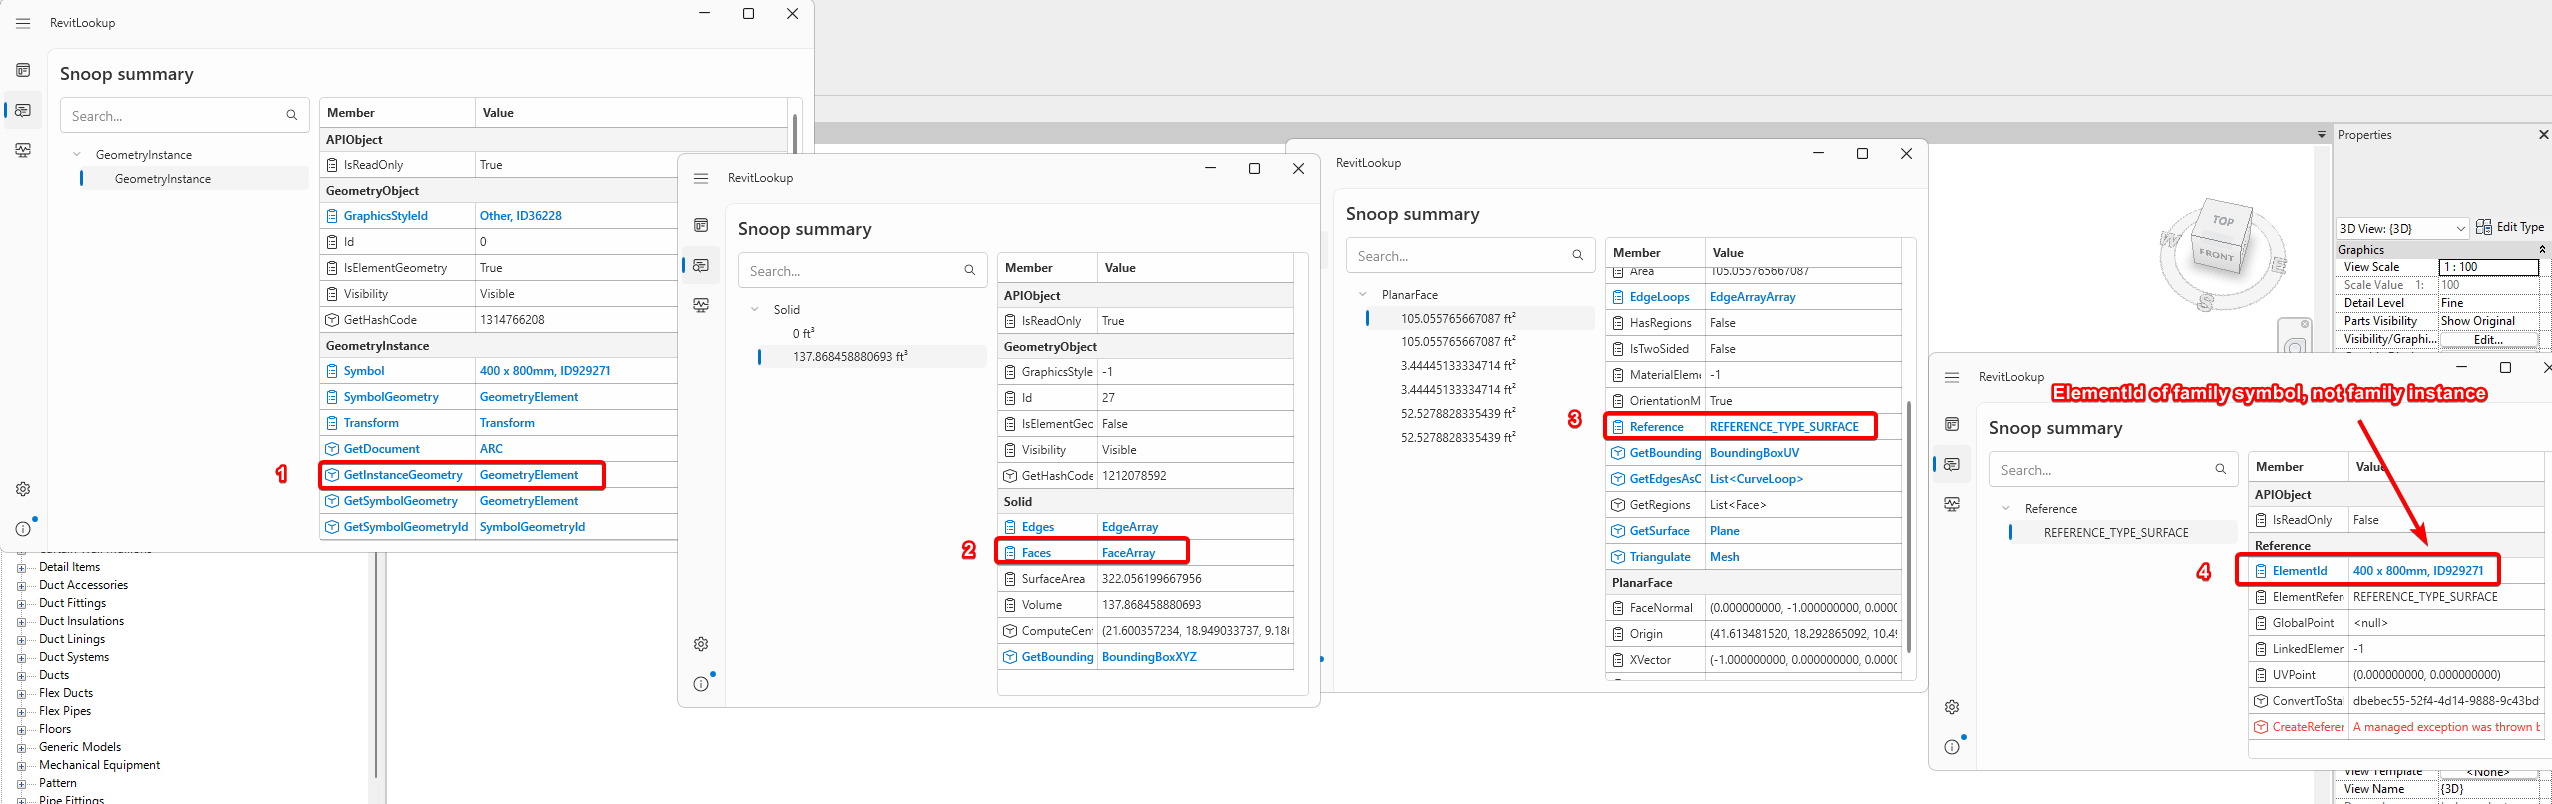Open settings gear in Solid window

pyautogui.click(x=701, y=644)
